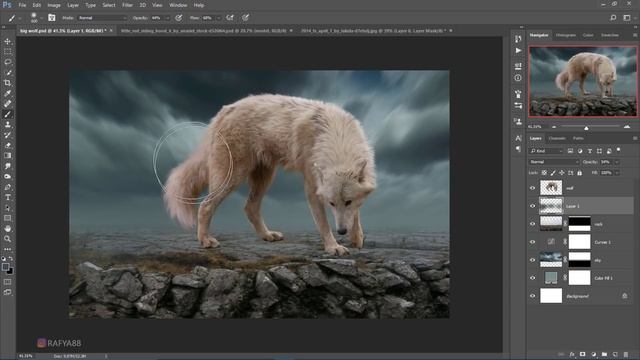Toggle layer filtering on/off switch
640x360 pixels.
(x=619, y=150)
